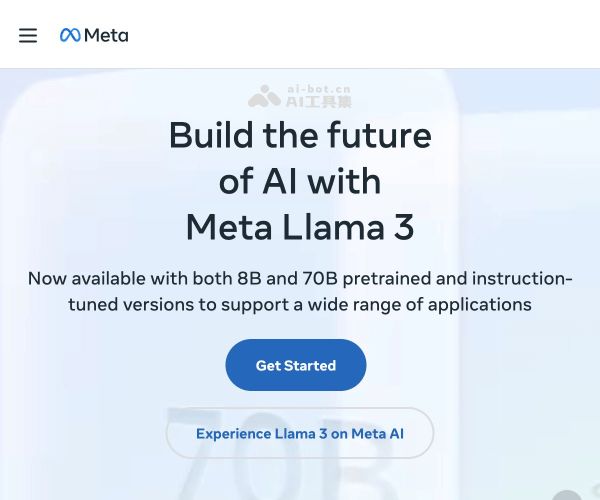Click the ai-bot.cn watermark logo icon
This screenshot has height=500, width=600.
(x=265, y=96)
